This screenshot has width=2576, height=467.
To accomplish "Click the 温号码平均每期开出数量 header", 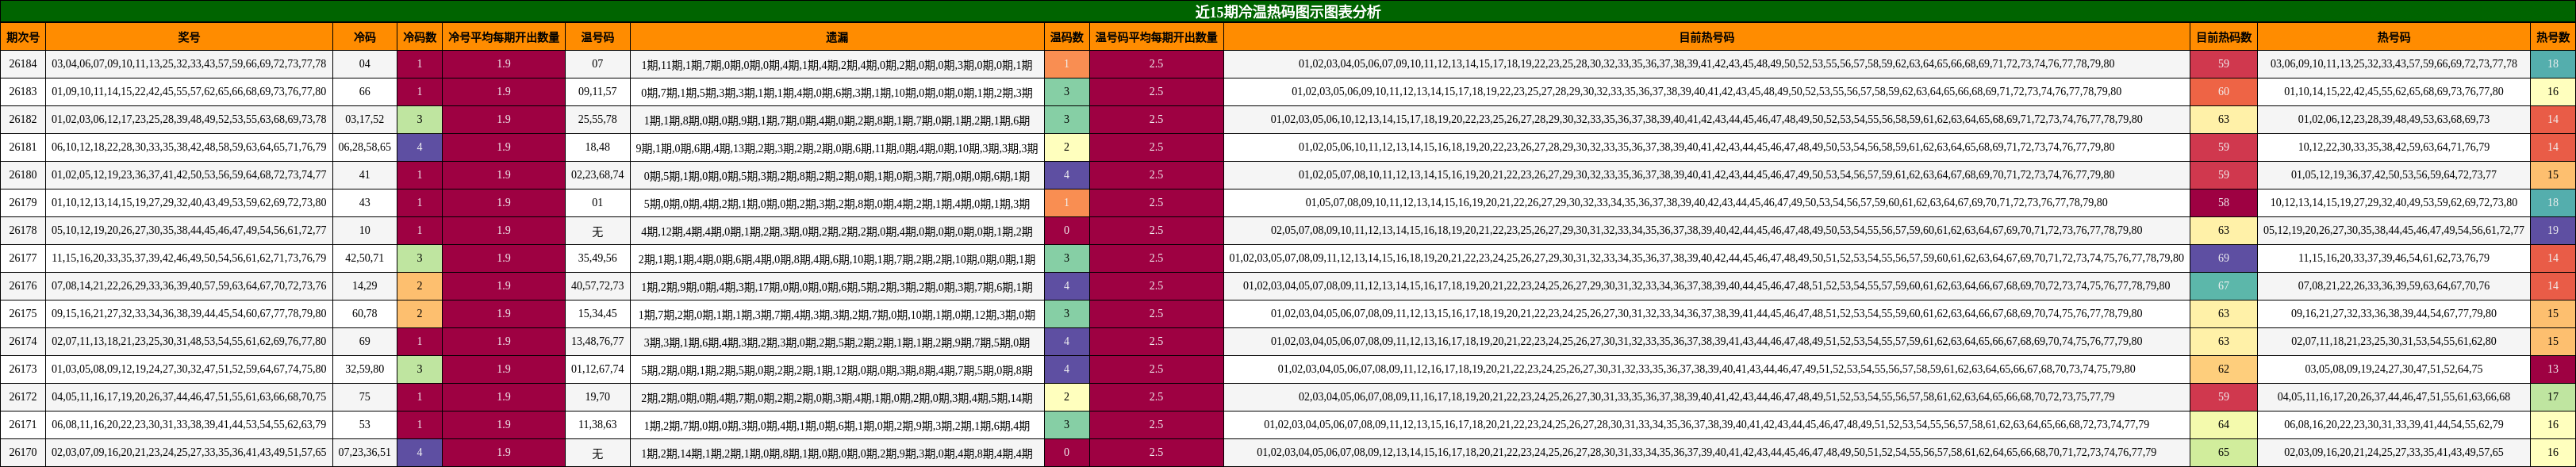I will 1156,37.
